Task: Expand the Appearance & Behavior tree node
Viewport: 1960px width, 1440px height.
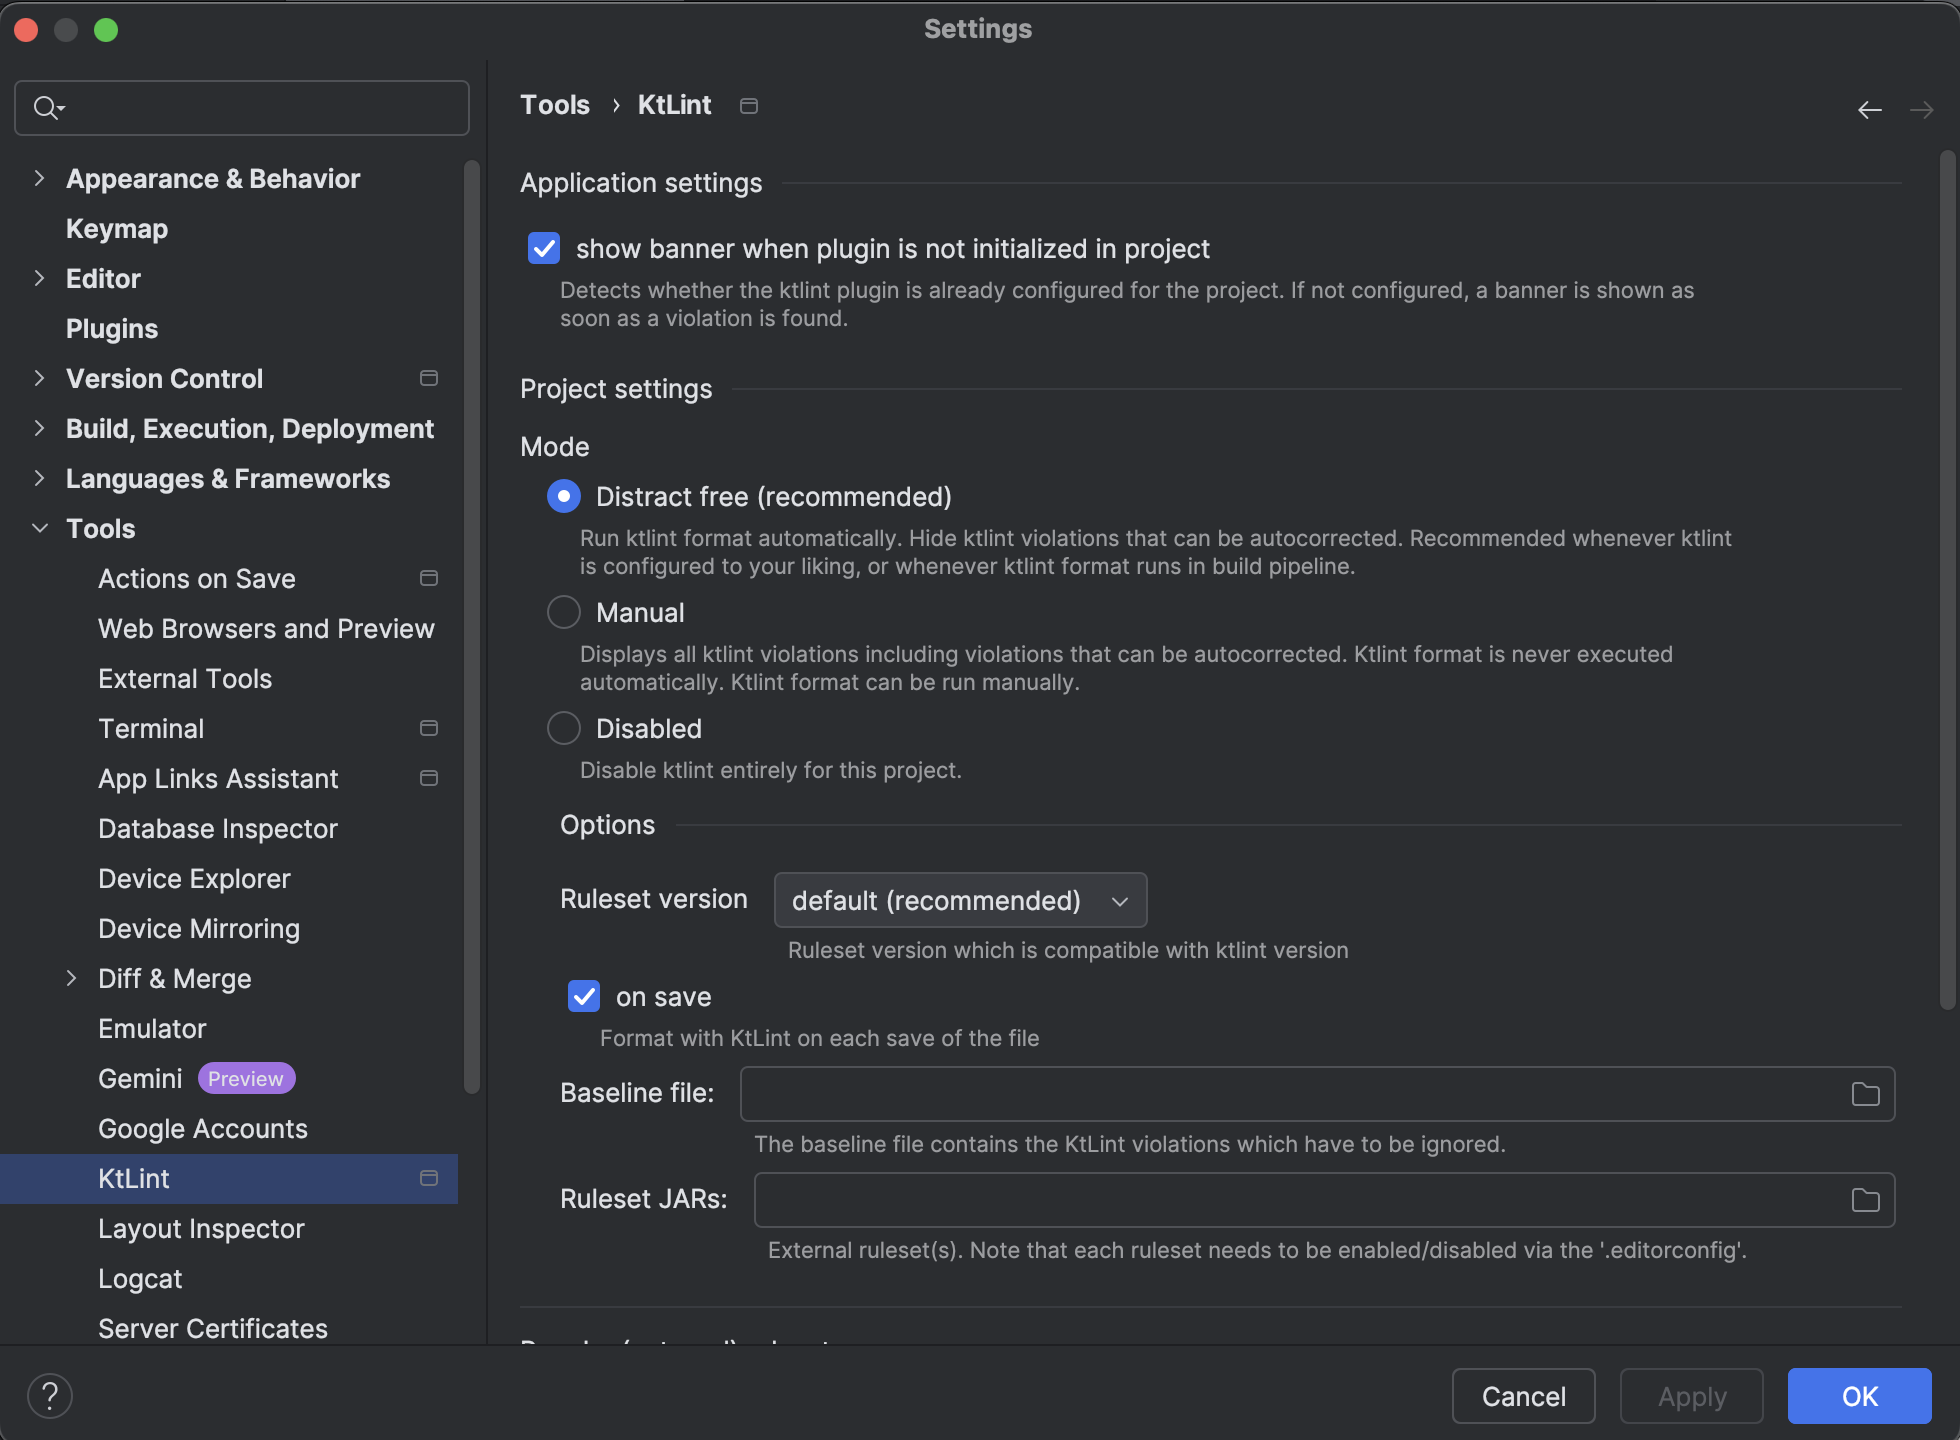Action: (40, 179)
